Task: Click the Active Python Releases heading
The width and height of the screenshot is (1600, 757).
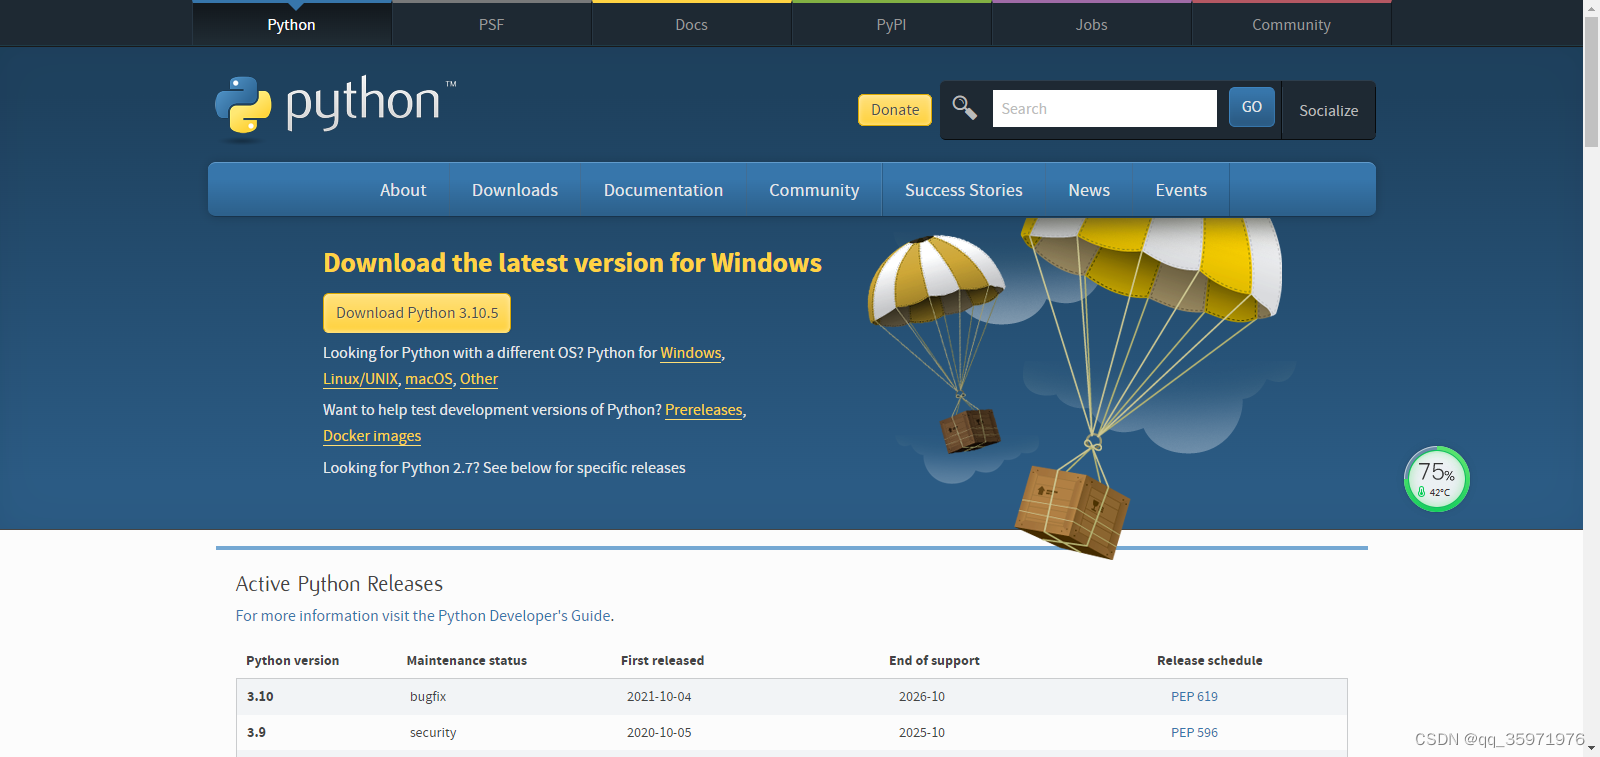Action: 339,584
